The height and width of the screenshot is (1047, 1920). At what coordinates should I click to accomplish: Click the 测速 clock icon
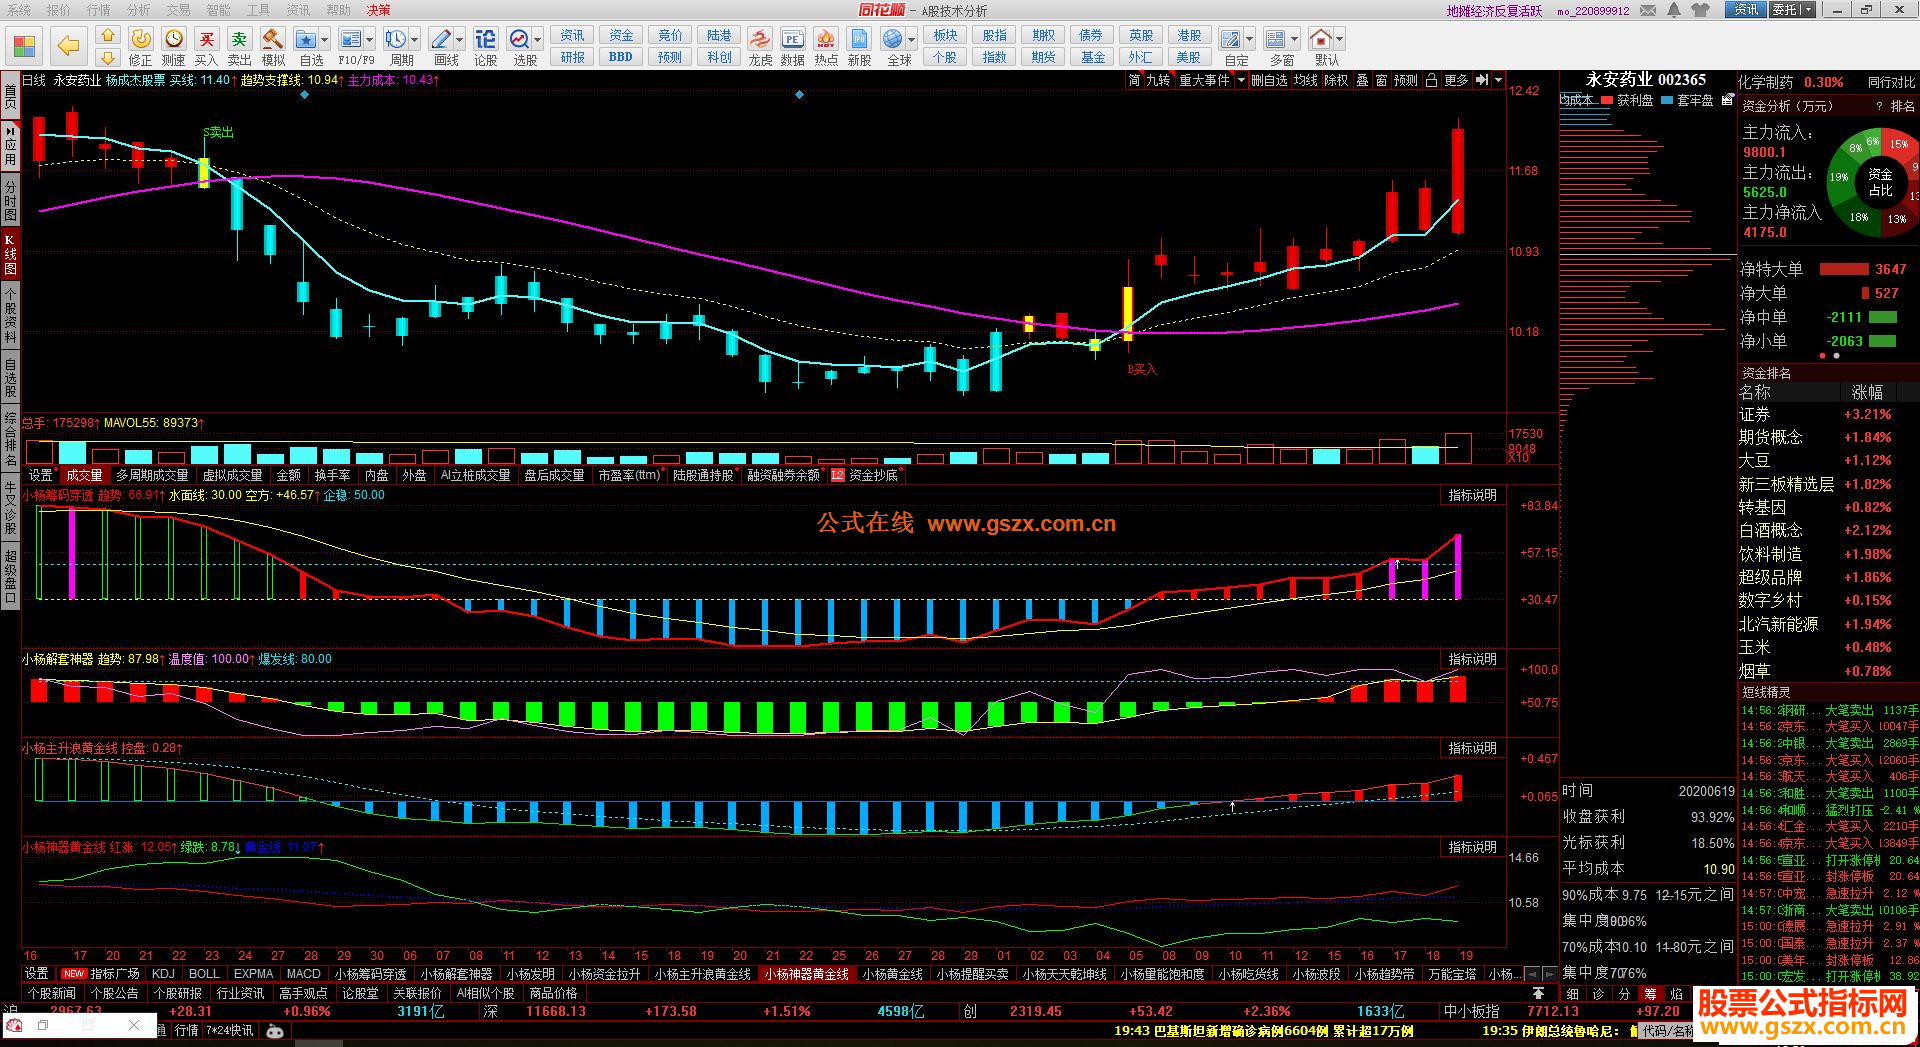tap(174, 46)
